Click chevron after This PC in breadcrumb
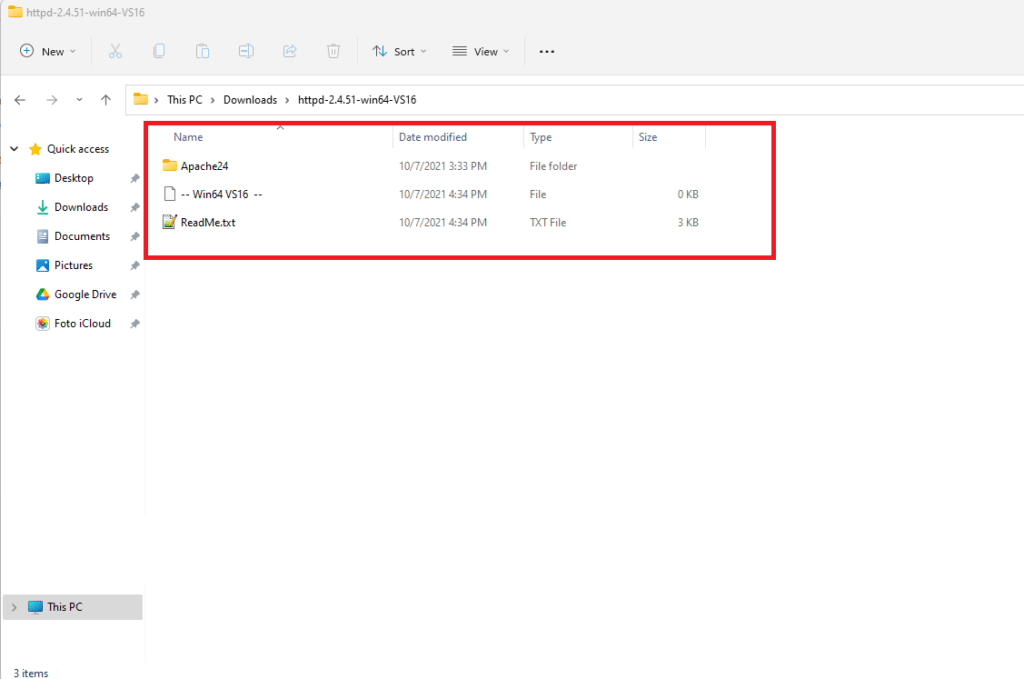Viewport: 1024px width, 679px height. (213, 100)
